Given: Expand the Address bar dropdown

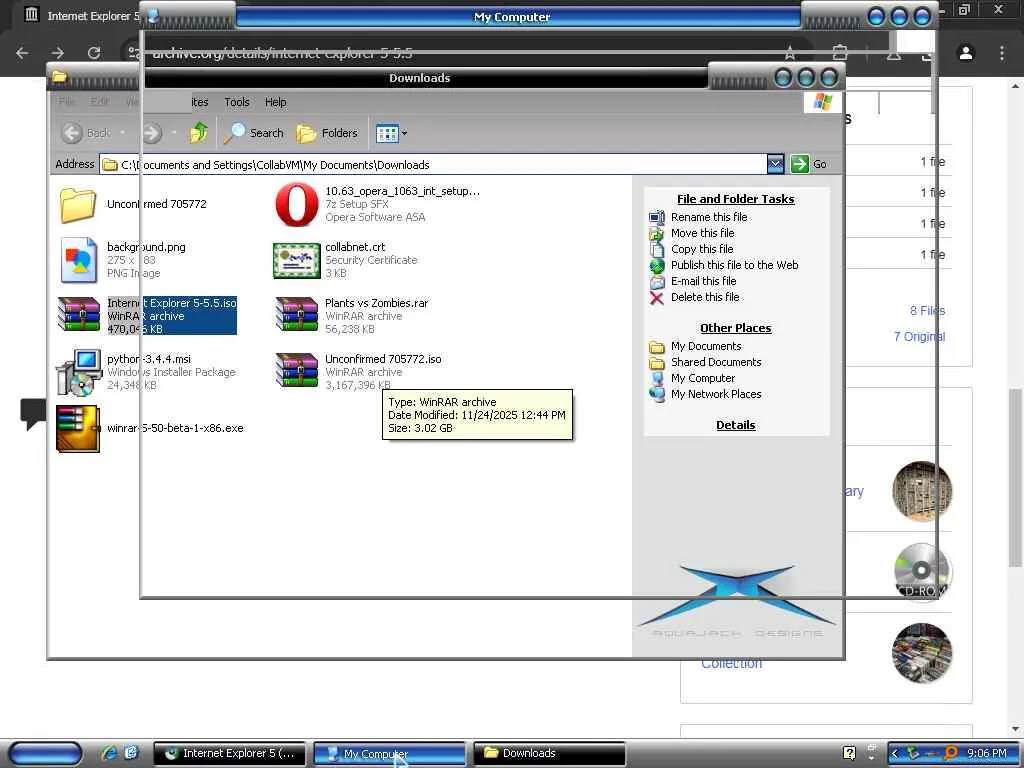Looking at the screenshot, I should click(775, 164).
